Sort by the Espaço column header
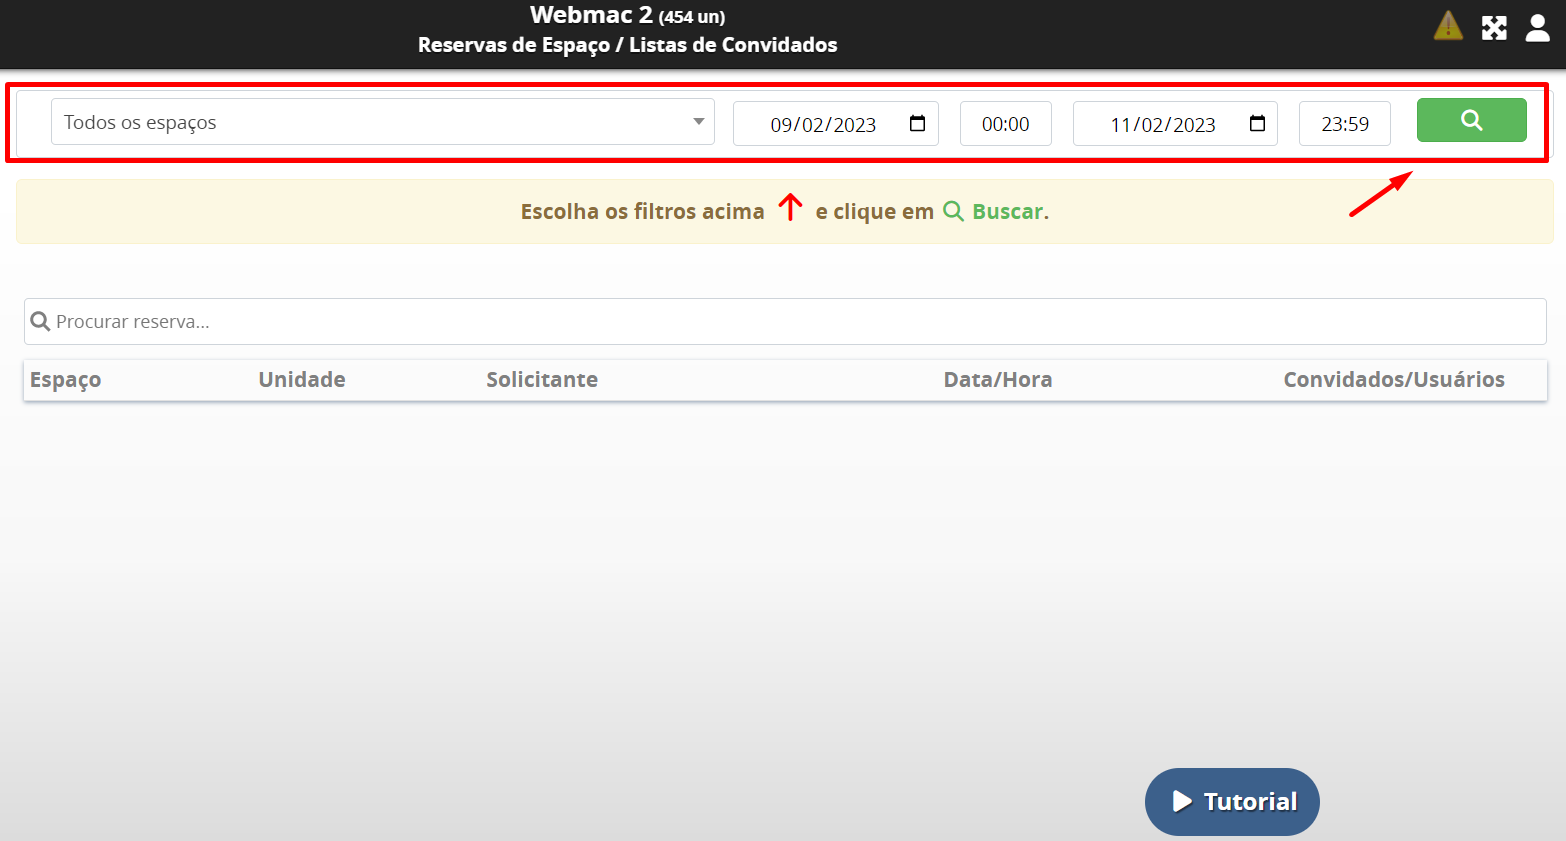The image size is (1566, 841). tap(66, 380)
